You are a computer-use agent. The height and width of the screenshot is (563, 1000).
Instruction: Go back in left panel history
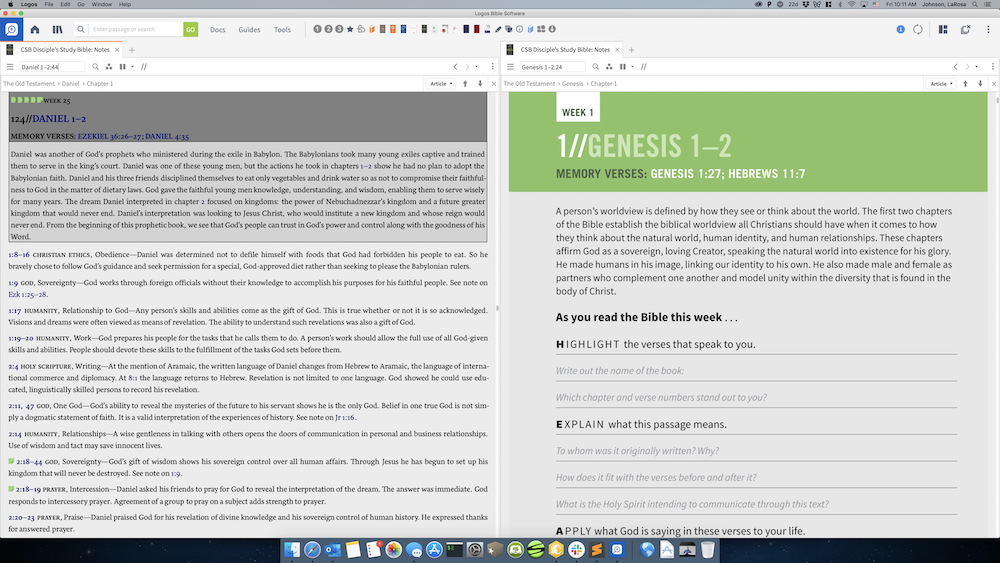coord(455,67)
